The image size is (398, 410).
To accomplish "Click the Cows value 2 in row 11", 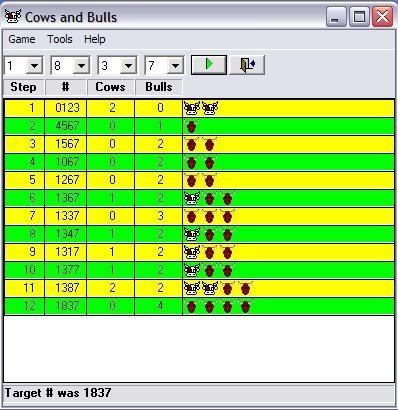I will click(111, 288).
